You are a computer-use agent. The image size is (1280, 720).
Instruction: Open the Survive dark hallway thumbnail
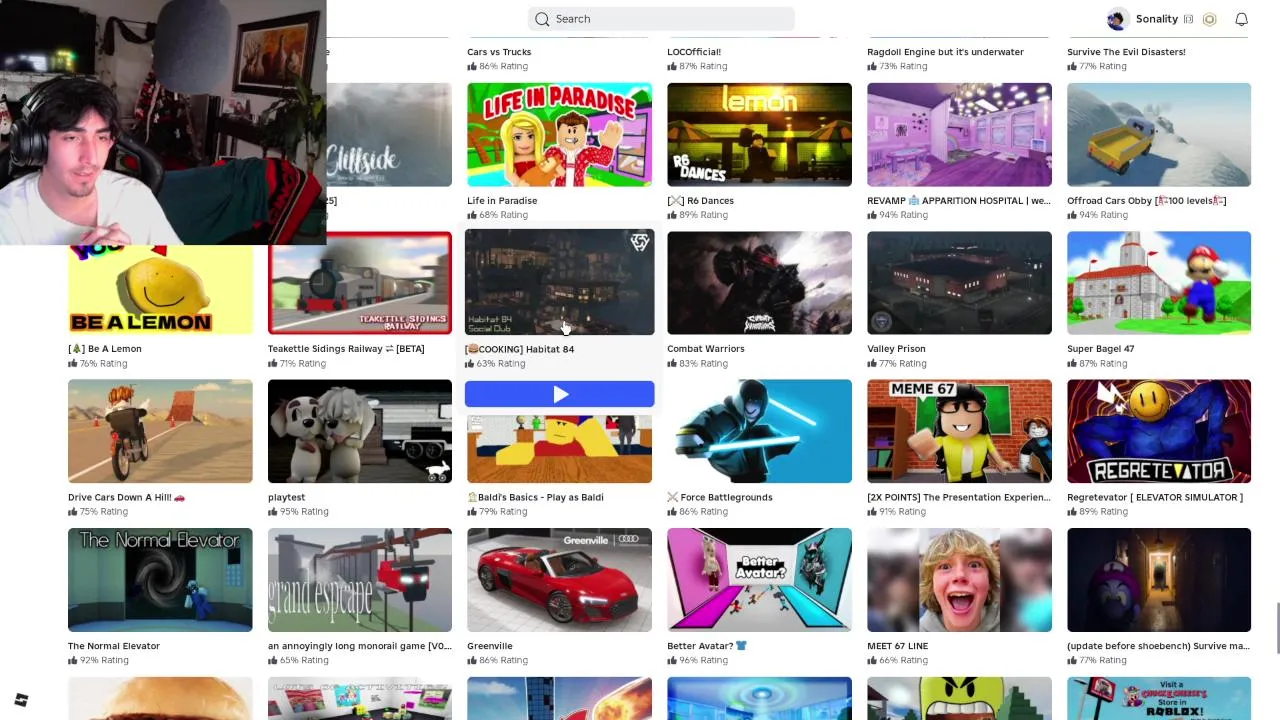click(x=1159, y=580)
